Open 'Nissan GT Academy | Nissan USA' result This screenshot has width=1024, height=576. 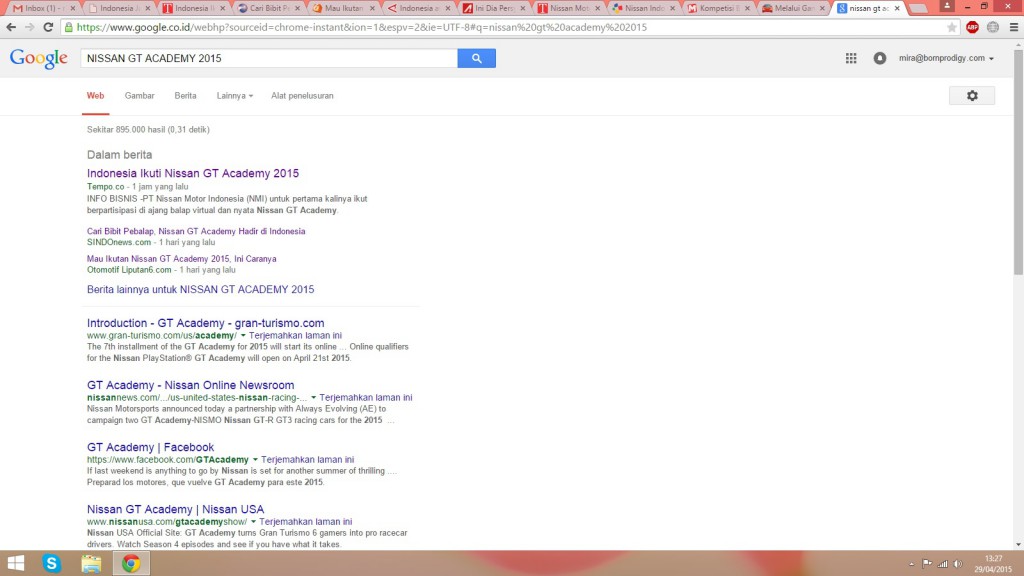(x=176, y=509)
